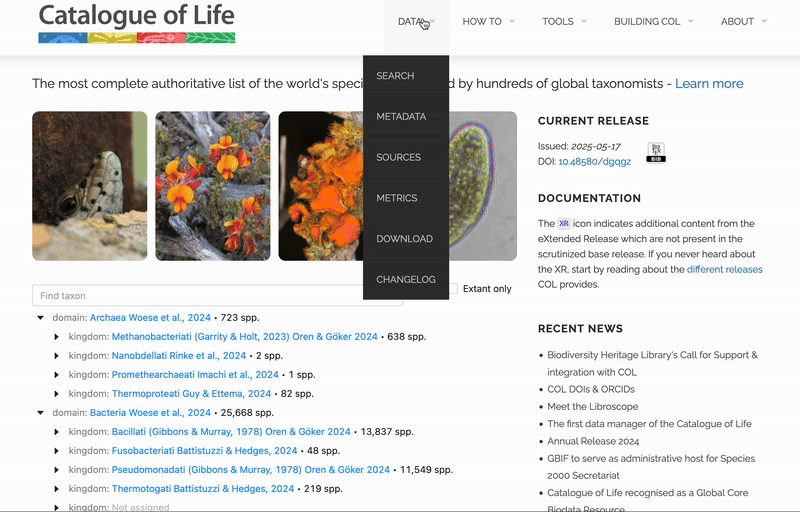Click the BibTeX citation icon
Screen dimensions: 800x512
(x=656, y=153)
